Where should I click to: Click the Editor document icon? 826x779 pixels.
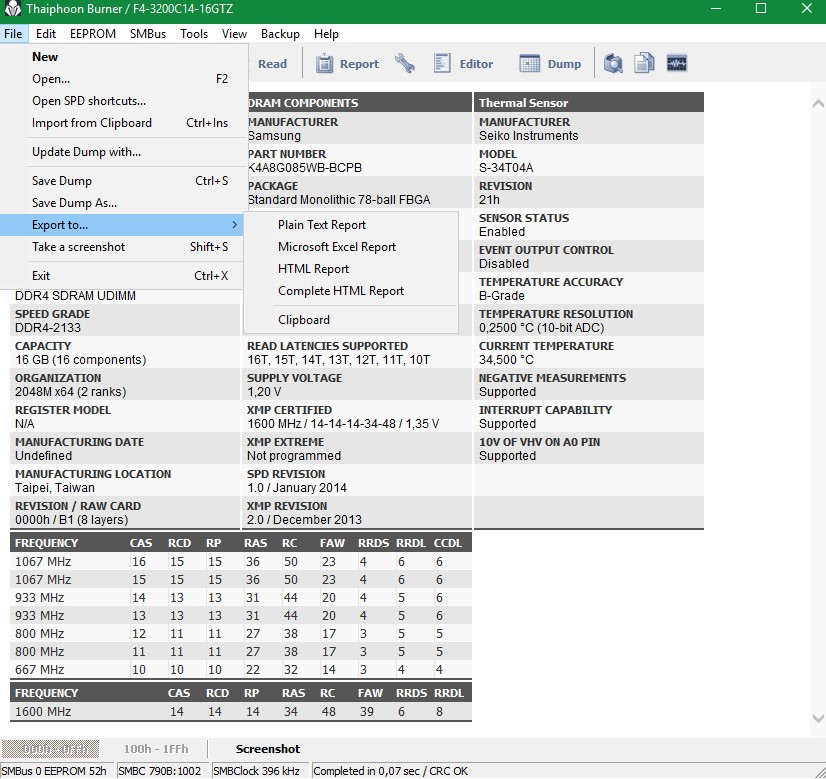click(x=441, y=63)
